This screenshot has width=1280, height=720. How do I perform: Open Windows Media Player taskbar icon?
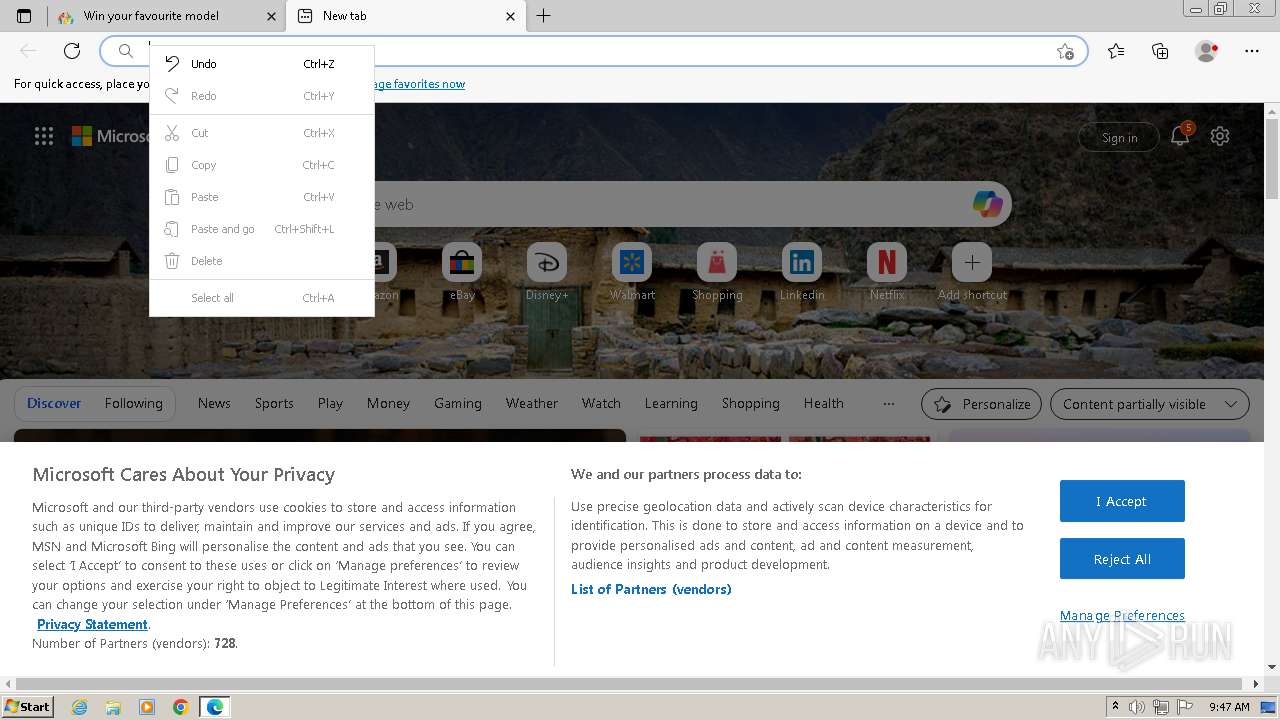[x=147, y=707]
